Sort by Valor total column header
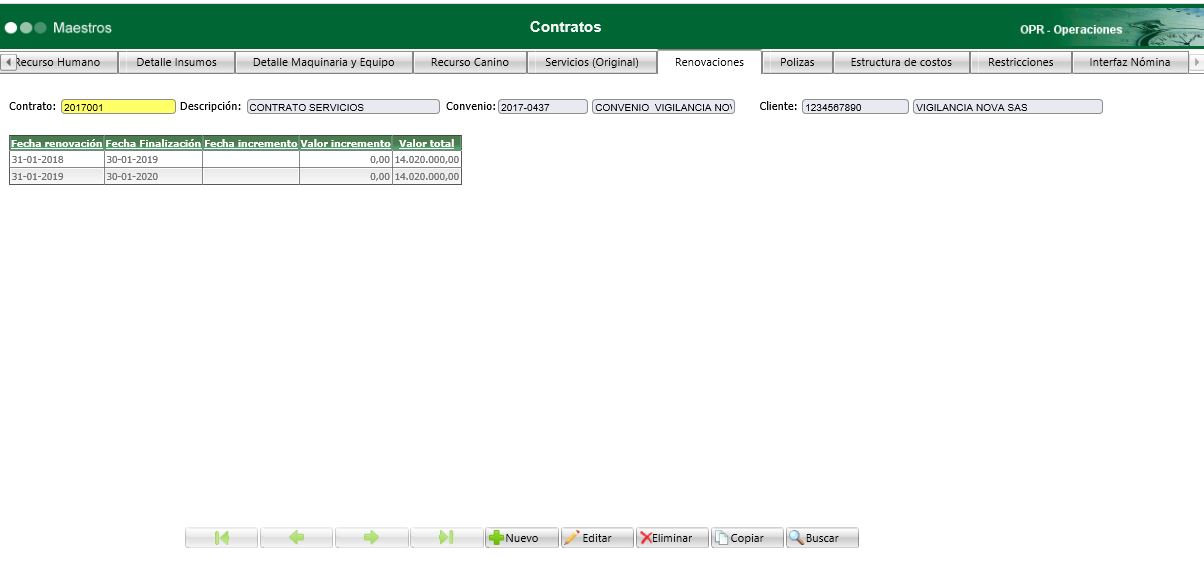1204x585 pixels. tap(427, 144)
